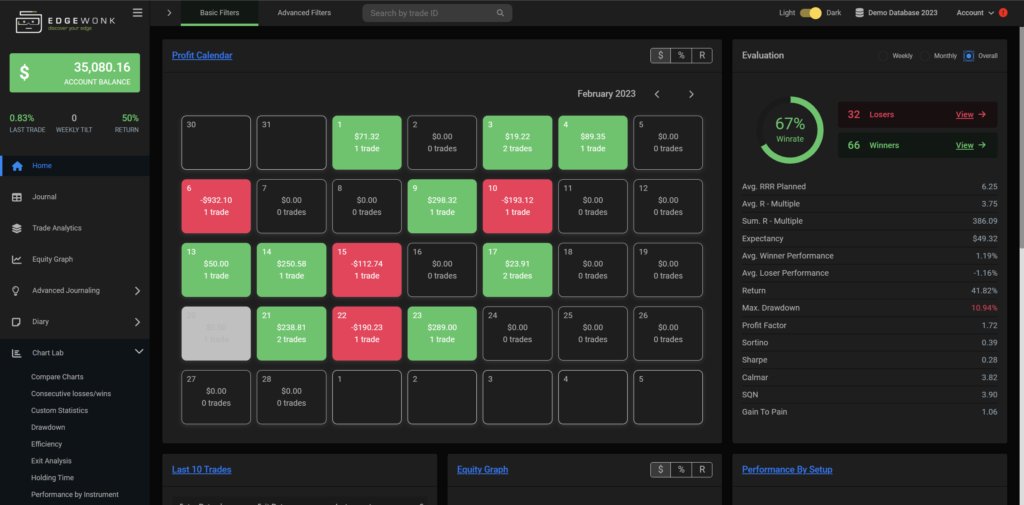Open the Account dropdown
The image size is (1024, 505).
click(x=974, y=12)
